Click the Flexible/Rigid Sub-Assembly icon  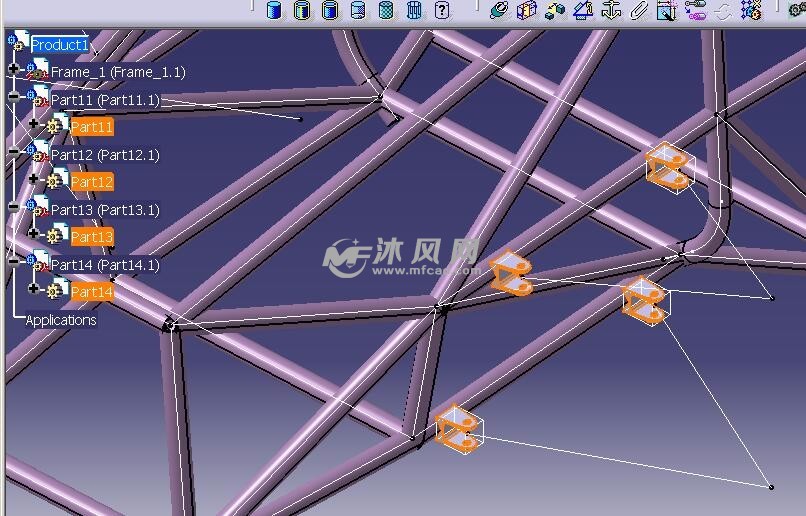click(x=695, y=10)
